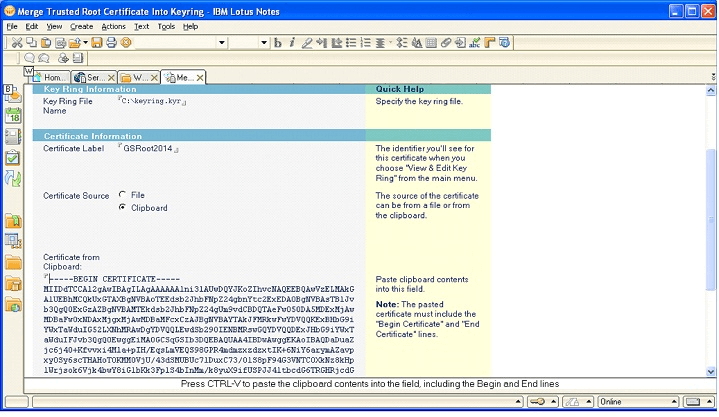Image resolution: width=719 pixels, height=417 pixels.
Task: Click the Certificate Label field GSRoot2014
Action: tap(148, 148)
